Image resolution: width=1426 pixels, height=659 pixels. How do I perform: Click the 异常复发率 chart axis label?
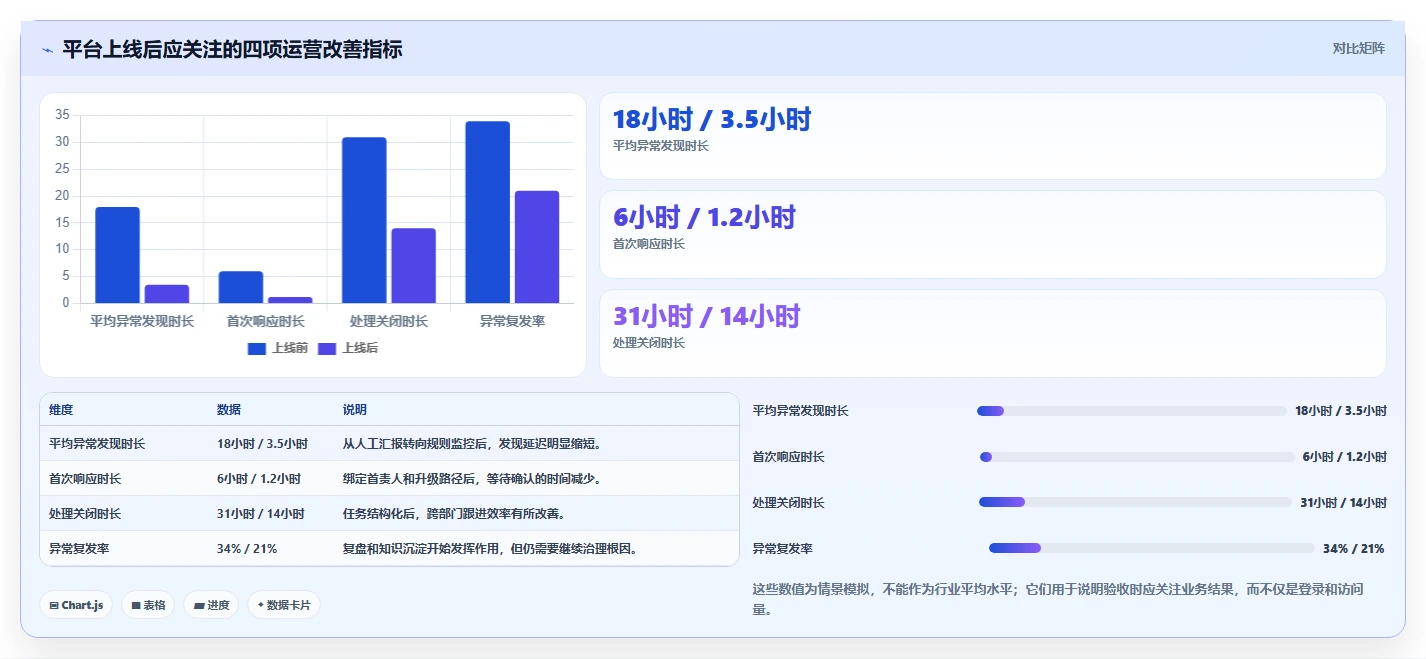[512, 322]
